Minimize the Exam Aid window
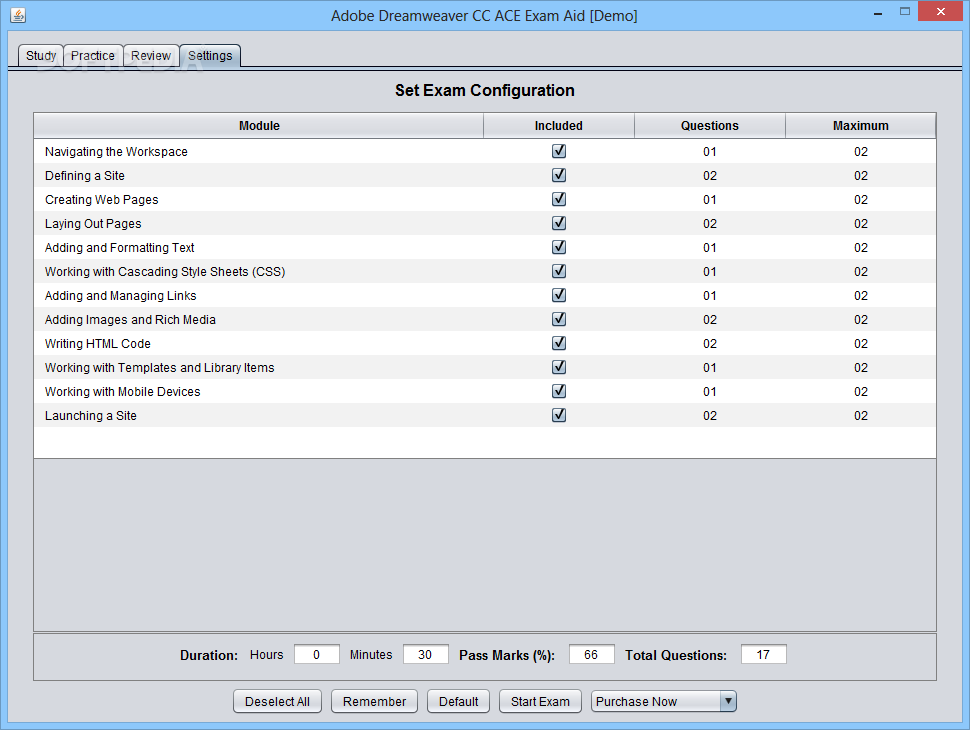Viewport: 970px width, 730px height. click(878, 12)
